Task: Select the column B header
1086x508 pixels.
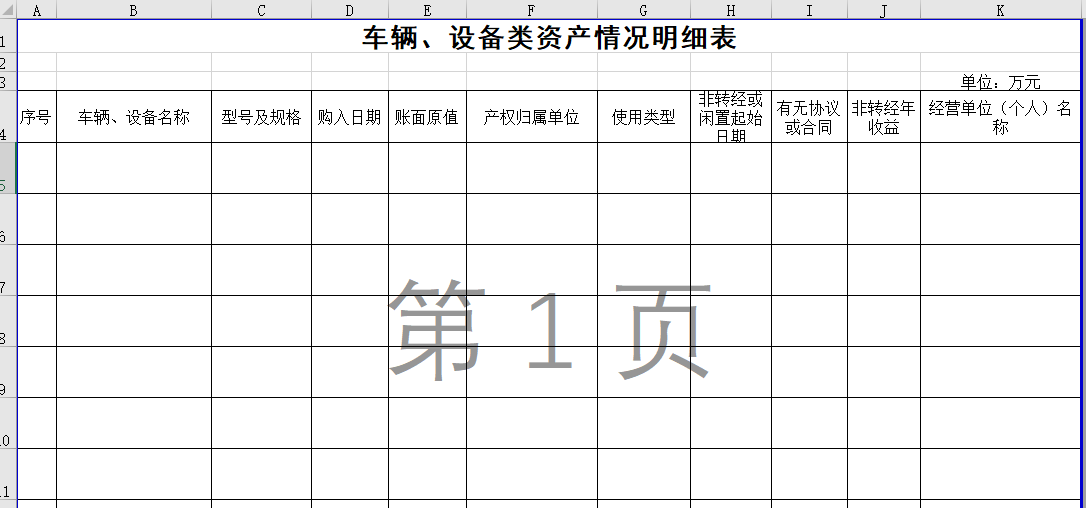Action: [134, 10]
